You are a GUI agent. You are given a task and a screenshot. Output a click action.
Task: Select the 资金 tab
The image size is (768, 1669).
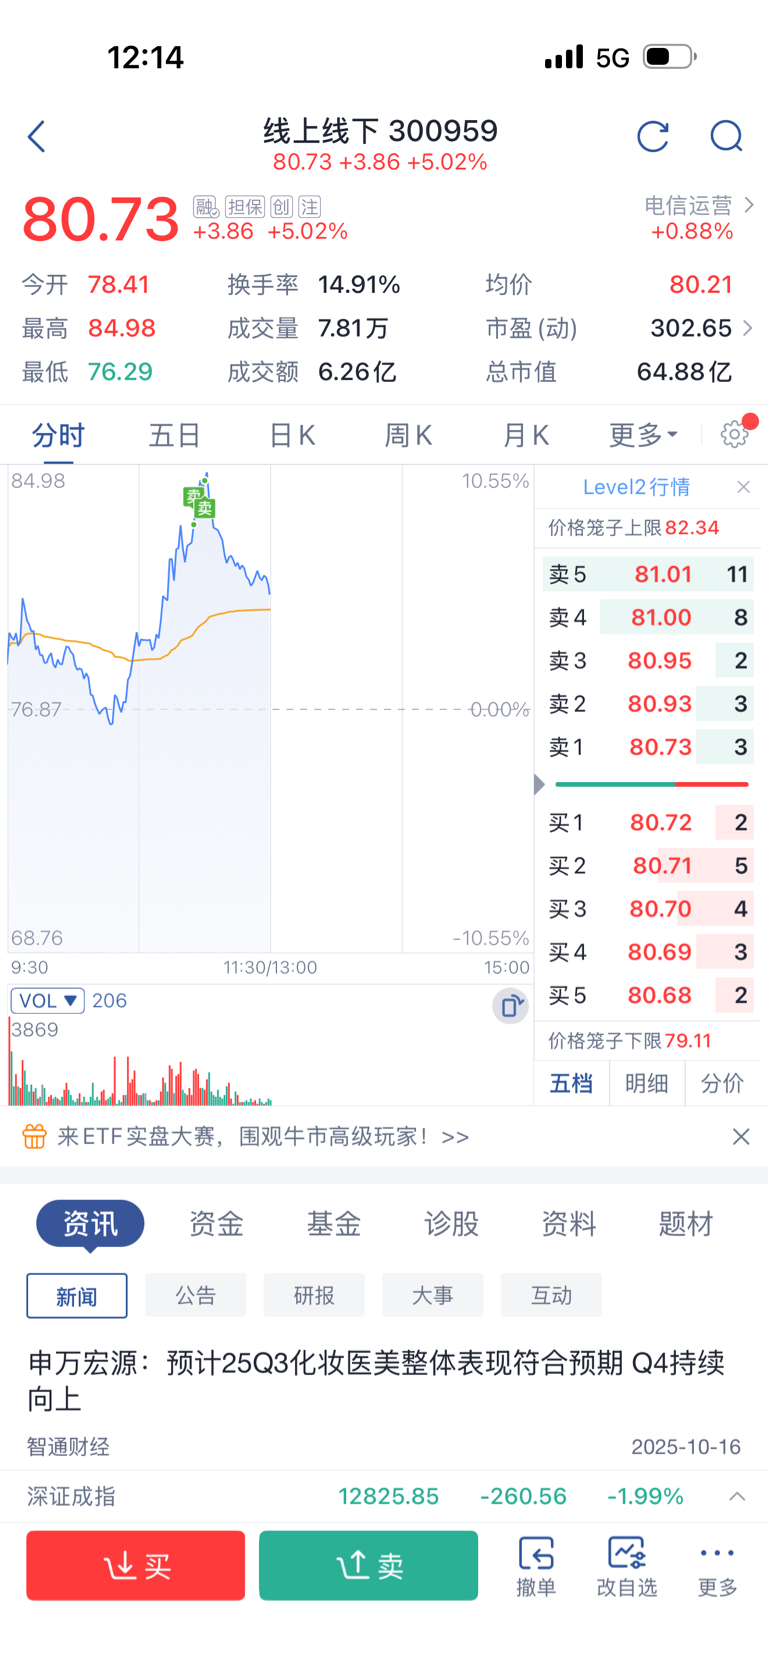pyautogui.click(x=216, y=1224)
